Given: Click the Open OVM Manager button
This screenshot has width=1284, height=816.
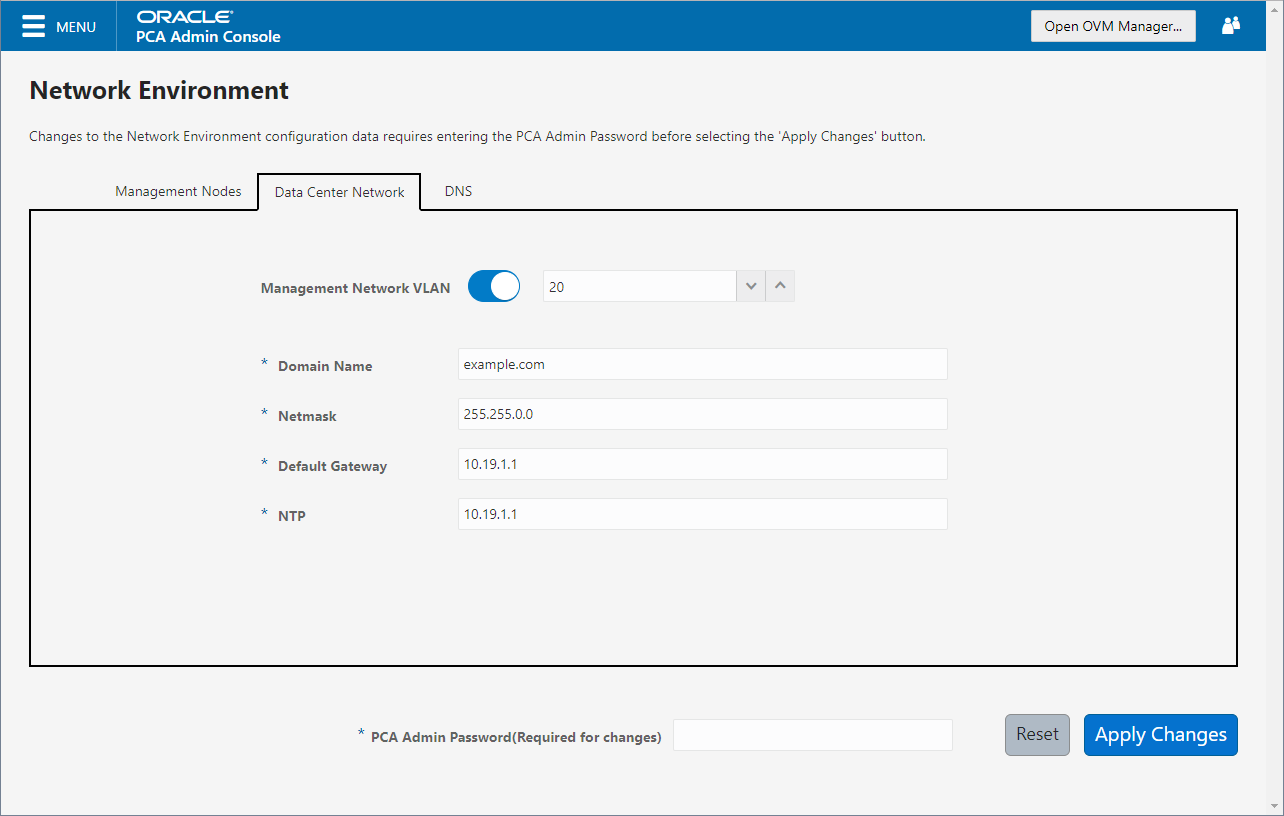Looking at the screenshot, I should click(x=1113, y=26).
